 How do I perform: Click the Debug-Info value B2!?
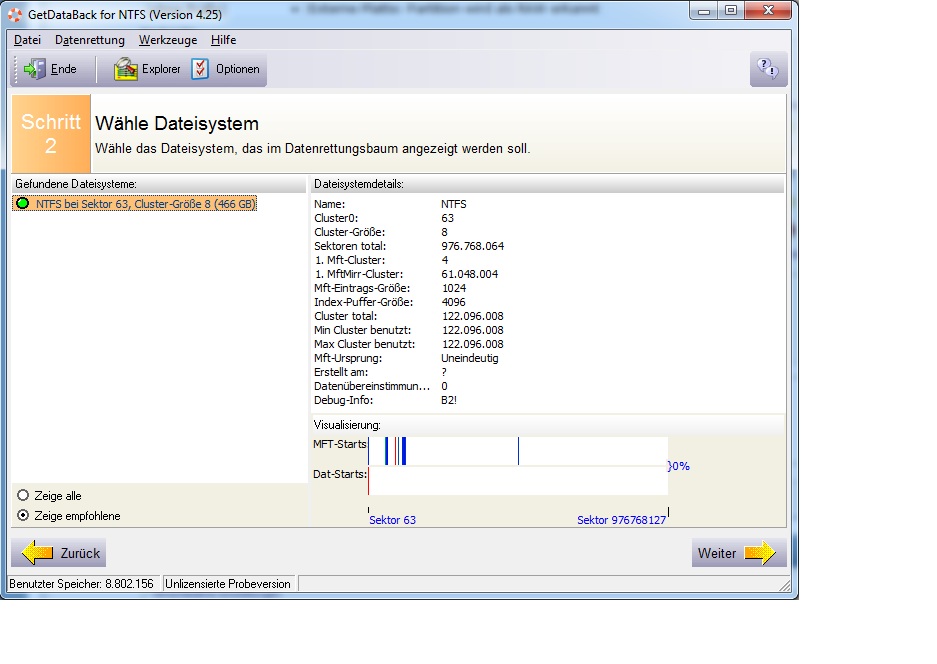[x=449, y=400]
